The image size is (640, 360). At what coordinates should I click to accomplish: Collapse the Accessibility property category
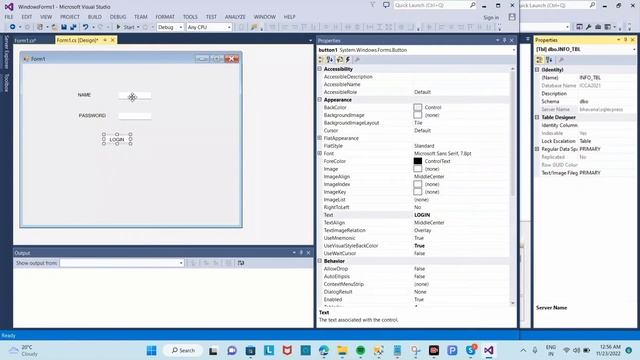click(x=320, y=69)
